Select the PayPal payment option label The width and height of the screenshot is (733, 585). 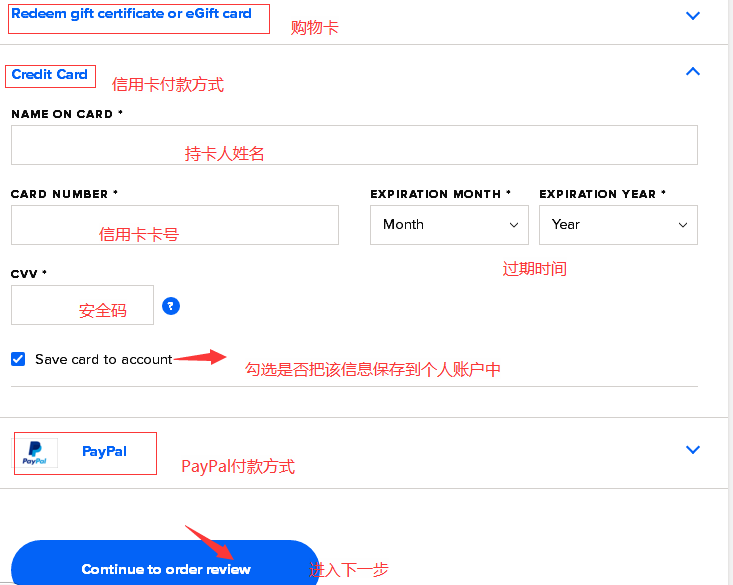[x=104, y=451]
